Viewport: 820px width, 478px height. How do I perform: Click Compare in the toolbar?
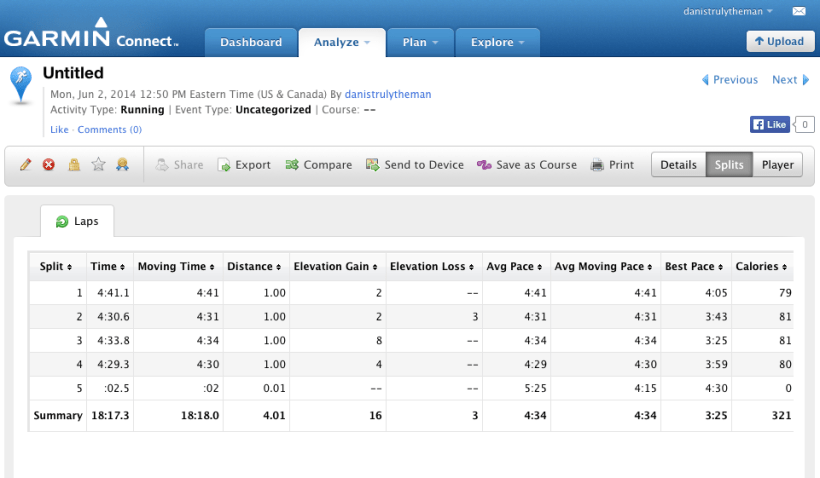[318, 165]
